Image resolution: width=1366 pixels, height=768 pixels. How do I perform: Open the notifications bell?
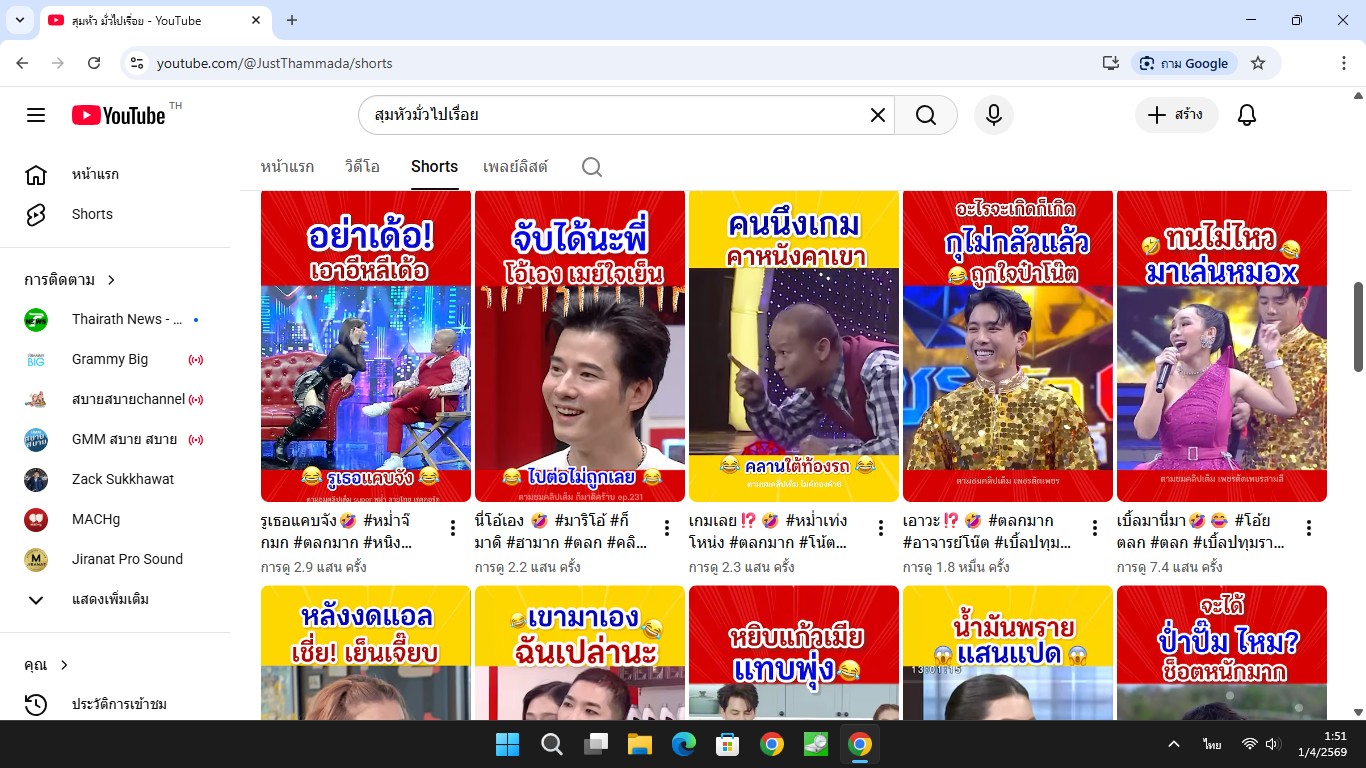1246,115
